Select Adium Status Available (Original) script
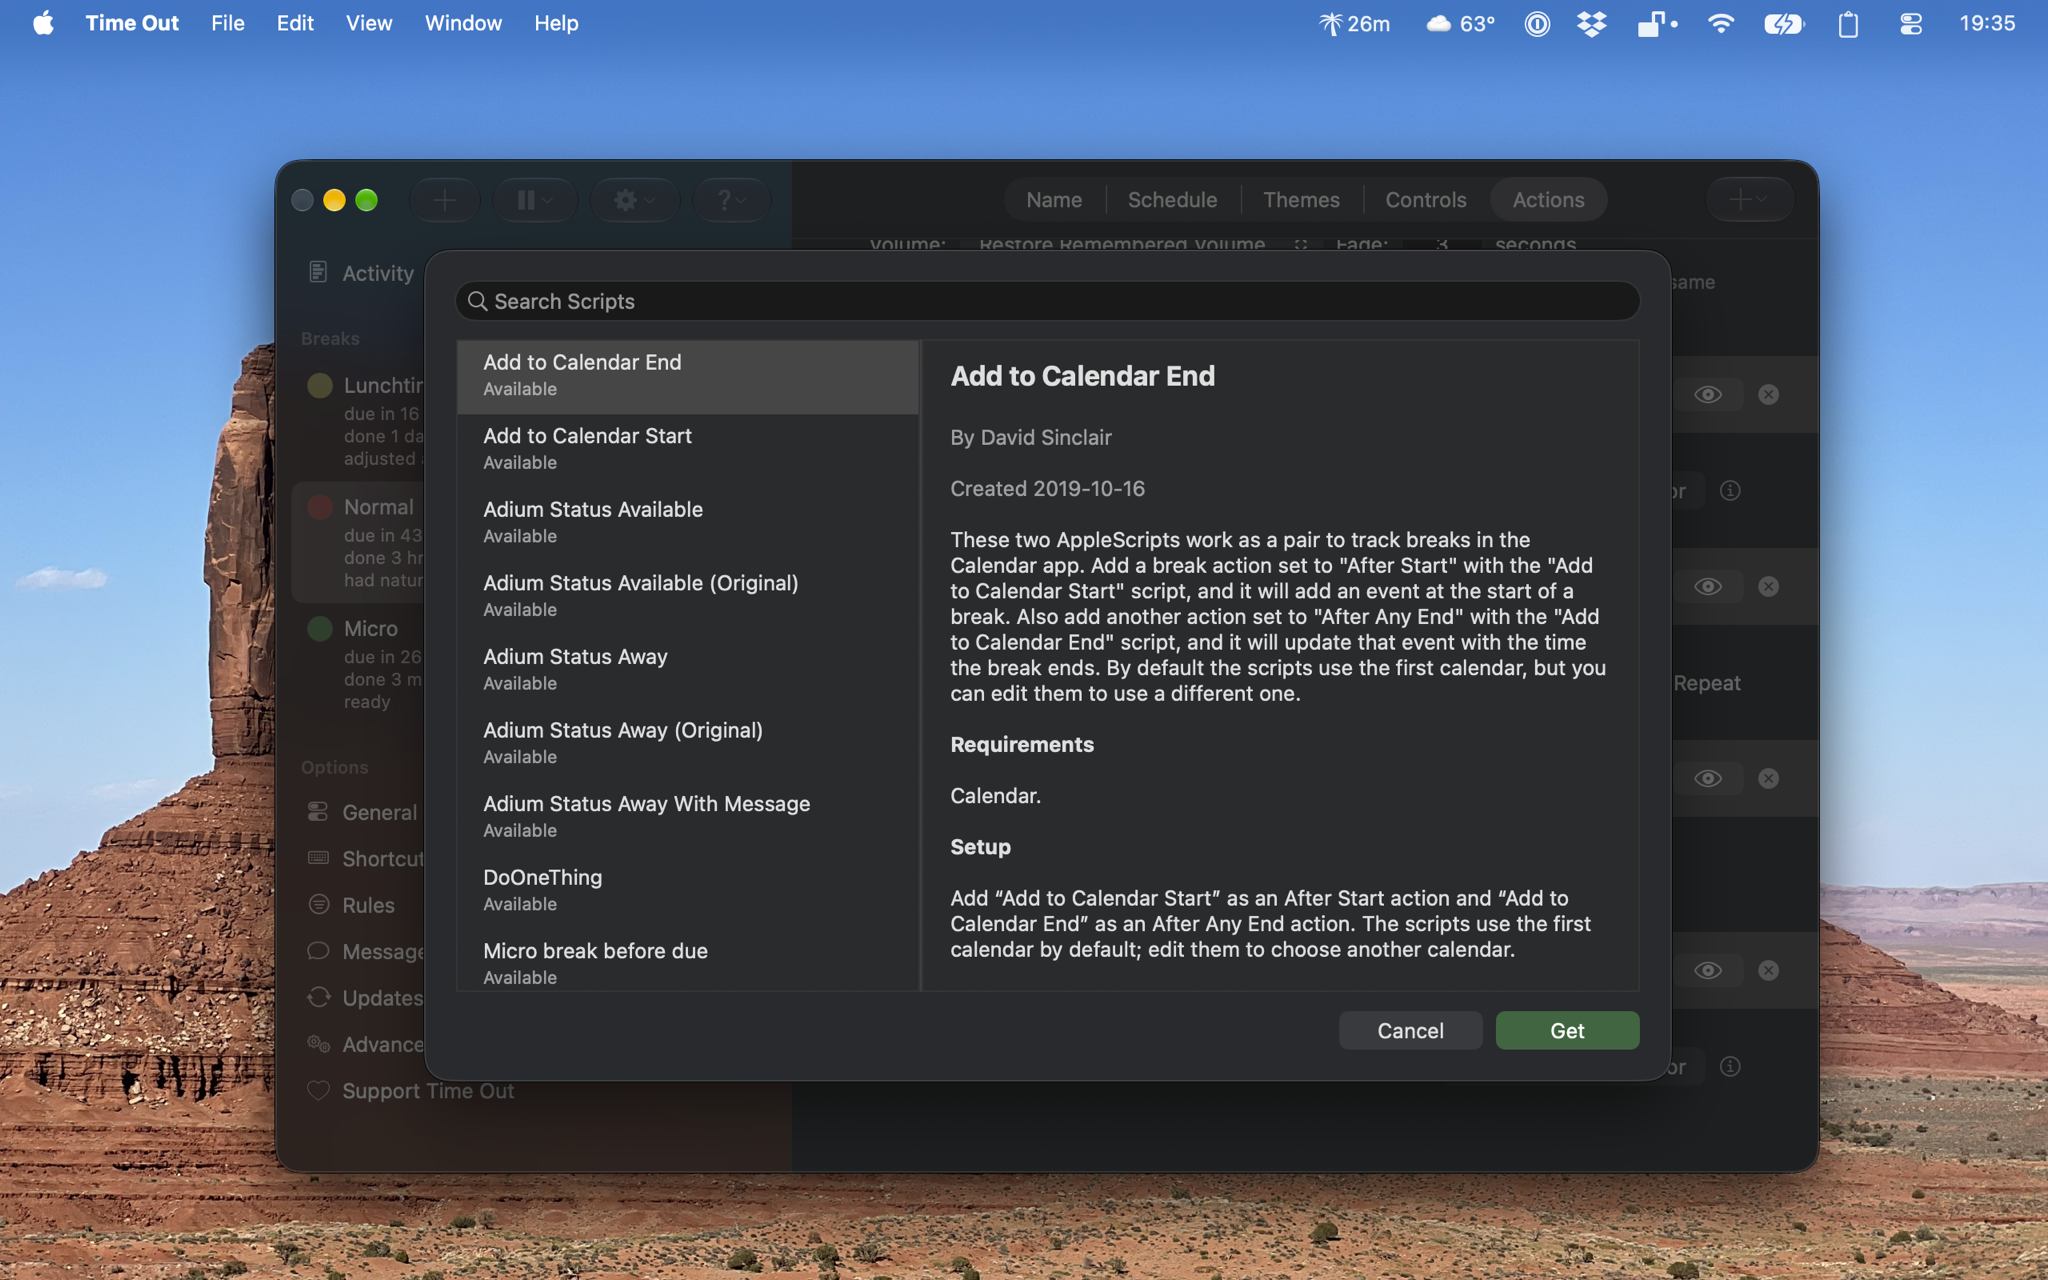The height and width of the screenshot is (1280, 2048). tap(688, 597)
